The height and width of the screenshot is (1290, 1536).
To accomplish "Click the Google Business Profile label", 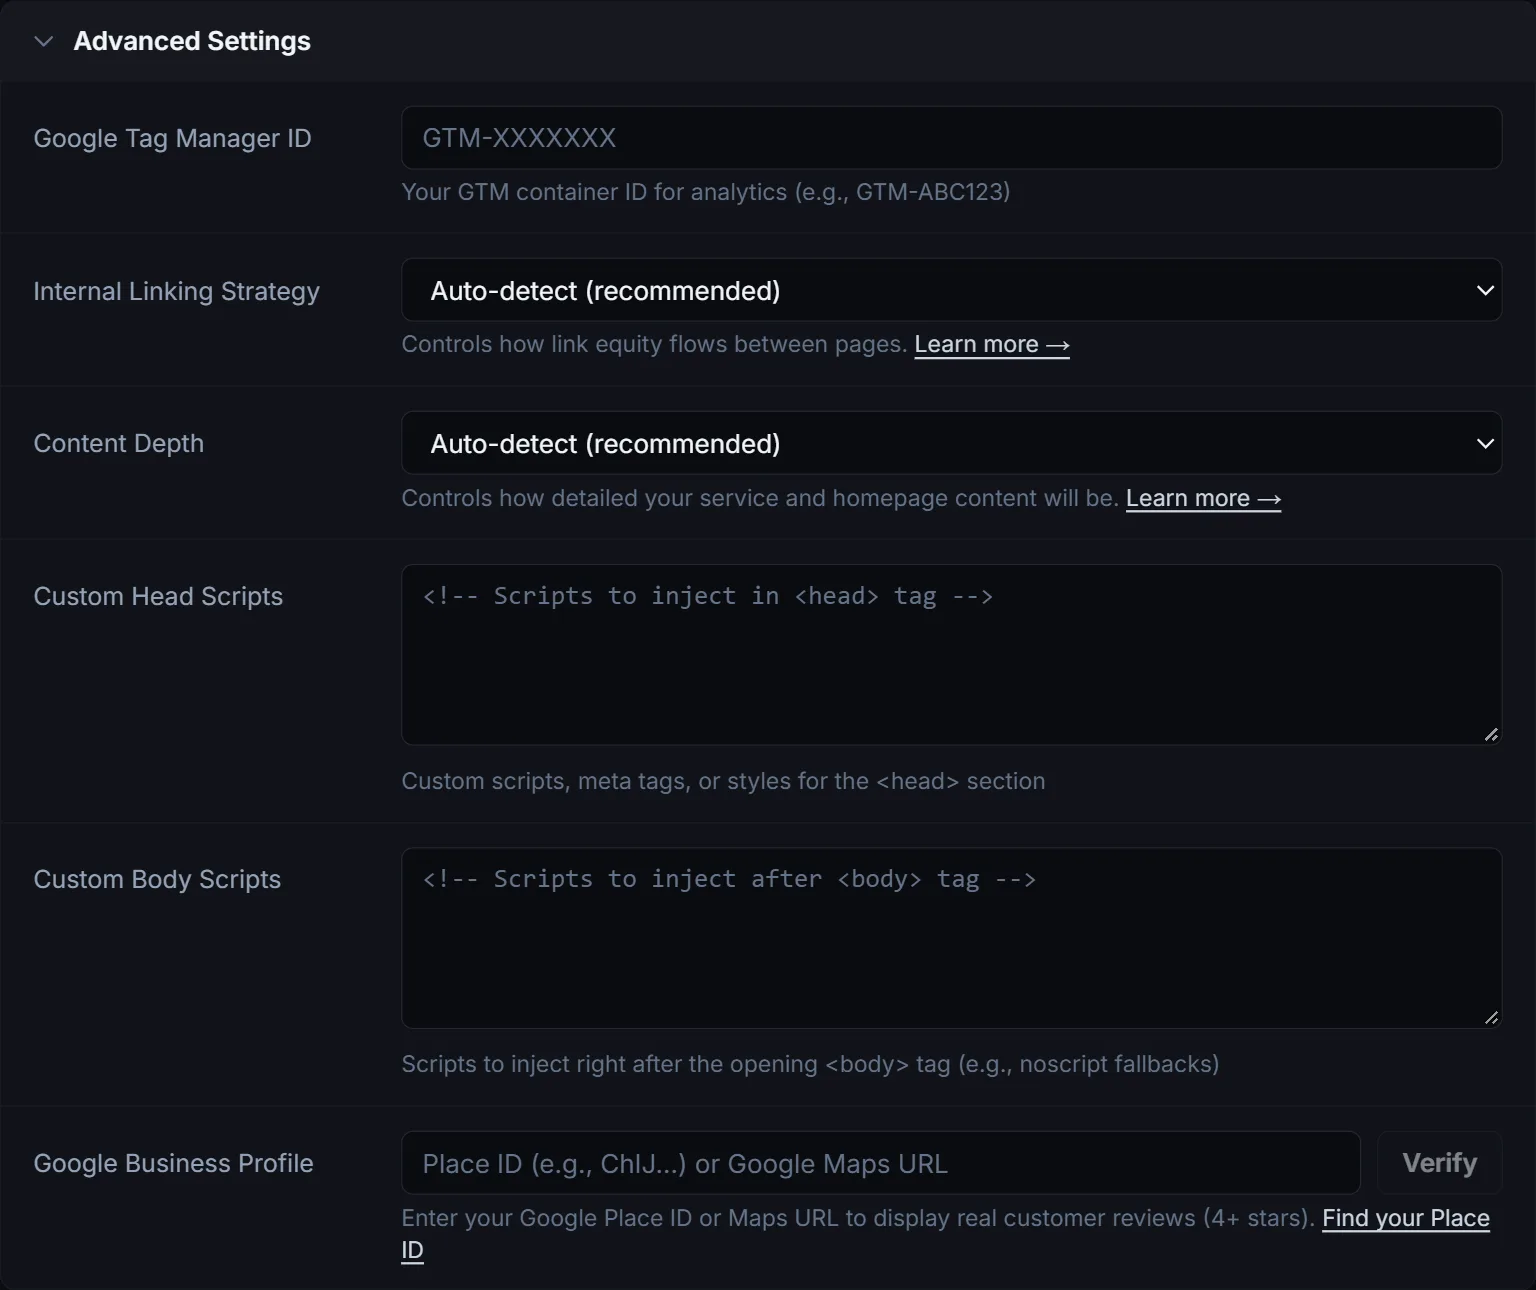I will coord(173,1163).
